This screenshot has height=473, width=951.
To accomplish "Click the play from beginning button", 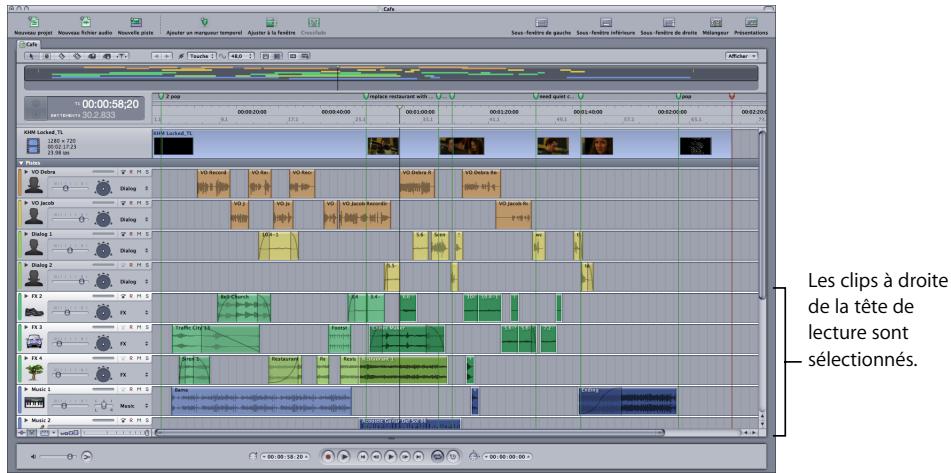I will [x=343, y=456].
